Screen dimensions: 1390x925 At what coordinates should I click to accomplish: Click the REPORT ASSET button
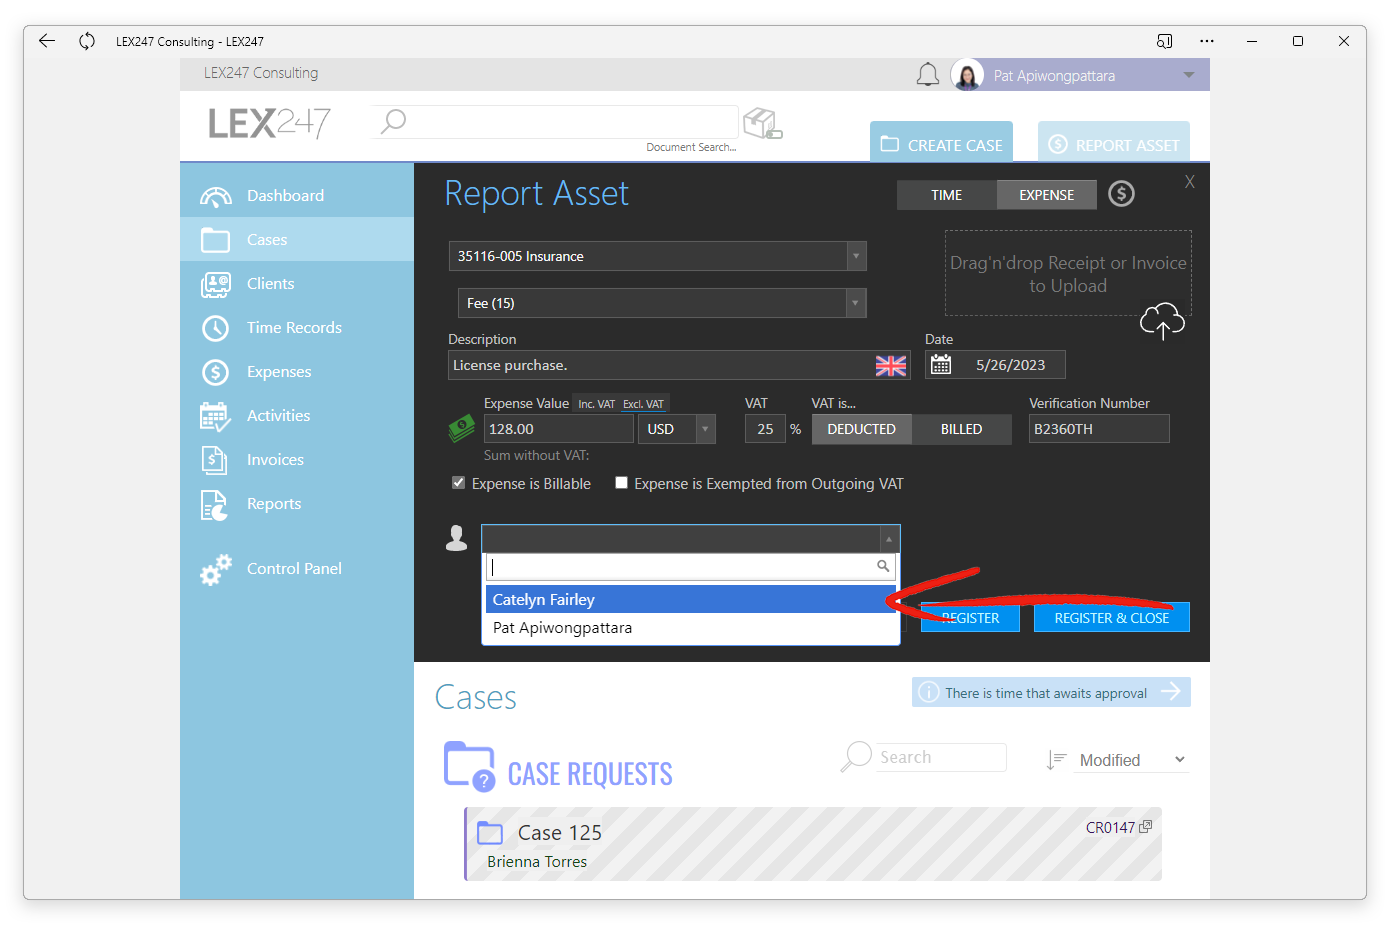pos(1113,142)
